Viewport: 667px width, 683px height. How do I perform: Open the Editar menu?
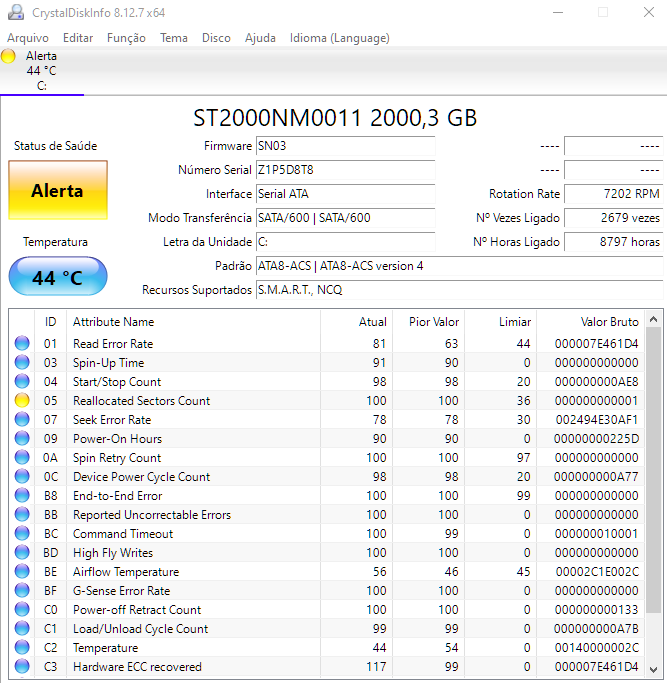(78, 38)
